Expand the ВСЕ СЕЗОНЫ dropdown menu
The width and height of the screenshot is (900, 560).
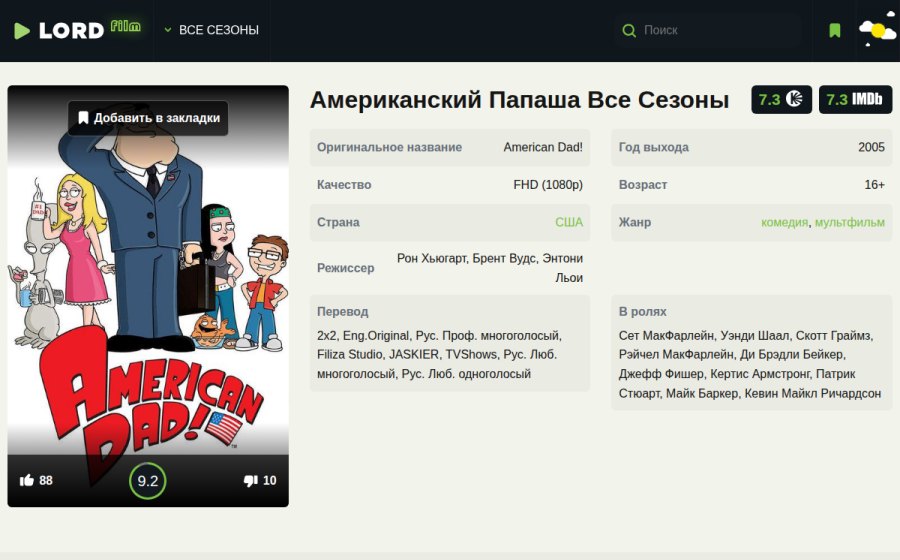pyautogui.click(x=211, y=30)
